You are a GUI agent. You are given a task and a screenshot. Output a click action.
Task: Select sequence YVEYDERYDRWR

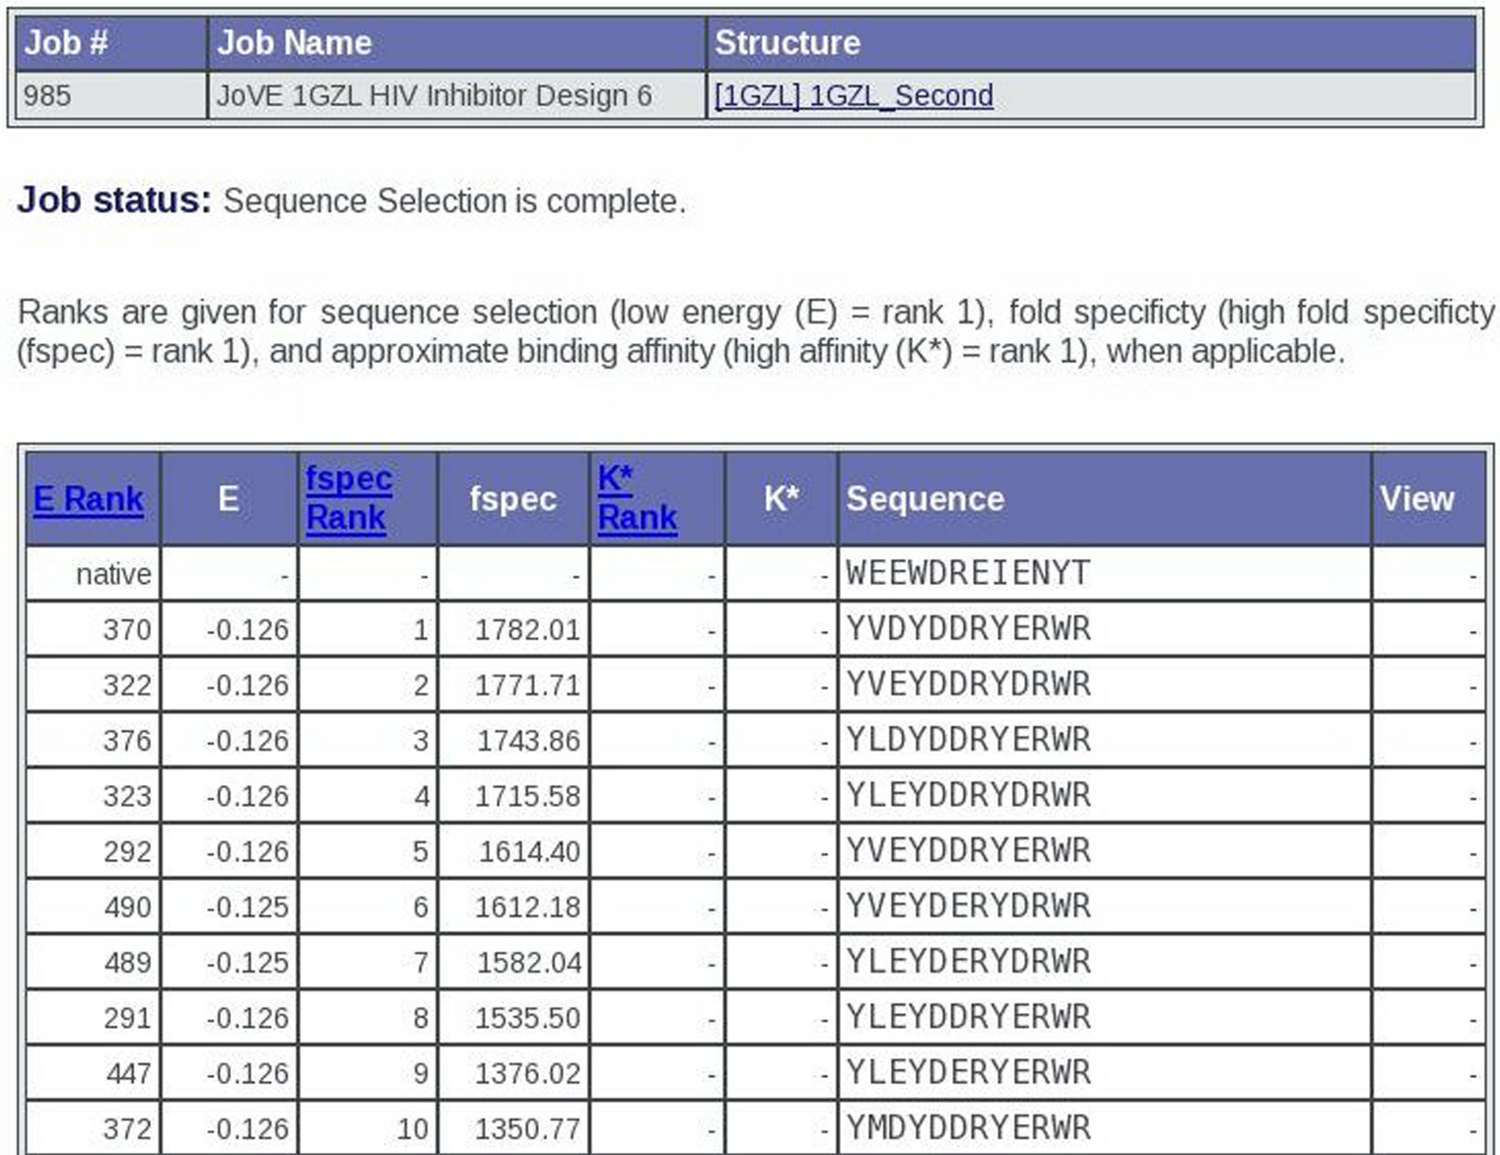(x=968, y=906)
